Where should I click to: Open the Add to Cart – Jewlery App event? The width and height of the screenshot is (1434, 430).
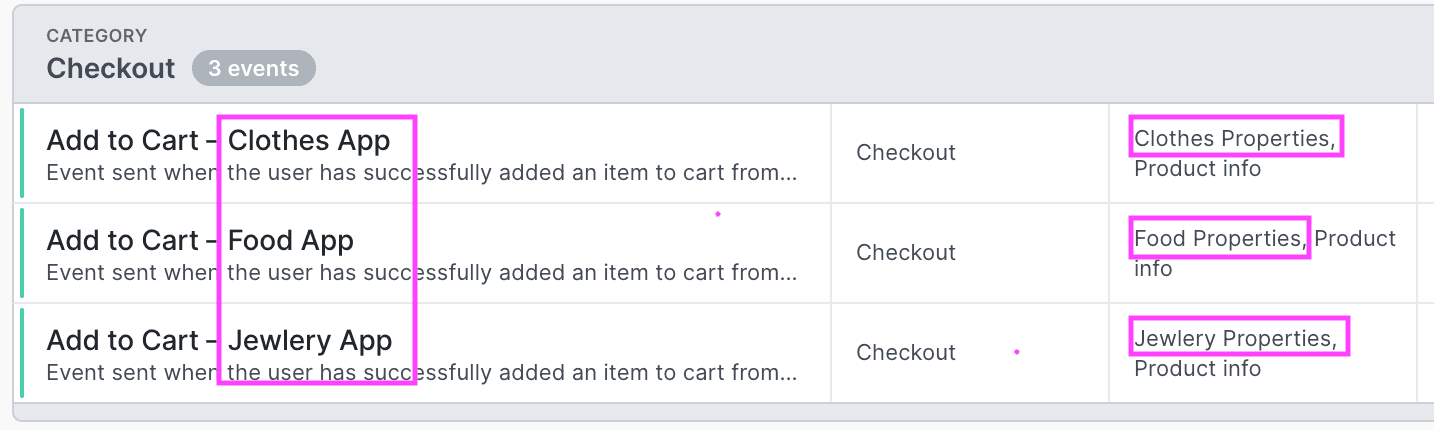coord(219,341)
